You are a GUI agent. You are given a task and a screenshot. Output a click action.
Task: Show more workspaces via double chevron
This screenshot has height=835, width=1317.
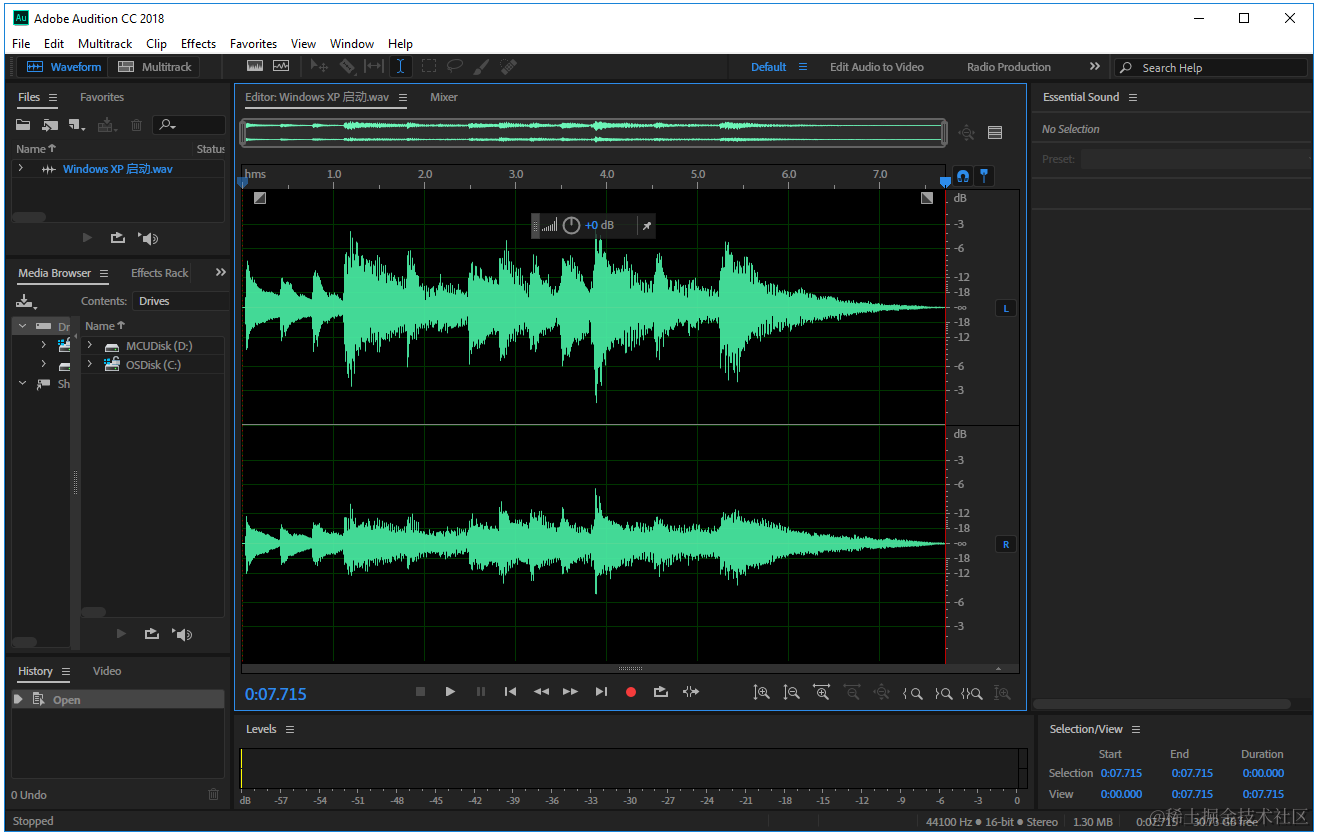(1095, 67)
